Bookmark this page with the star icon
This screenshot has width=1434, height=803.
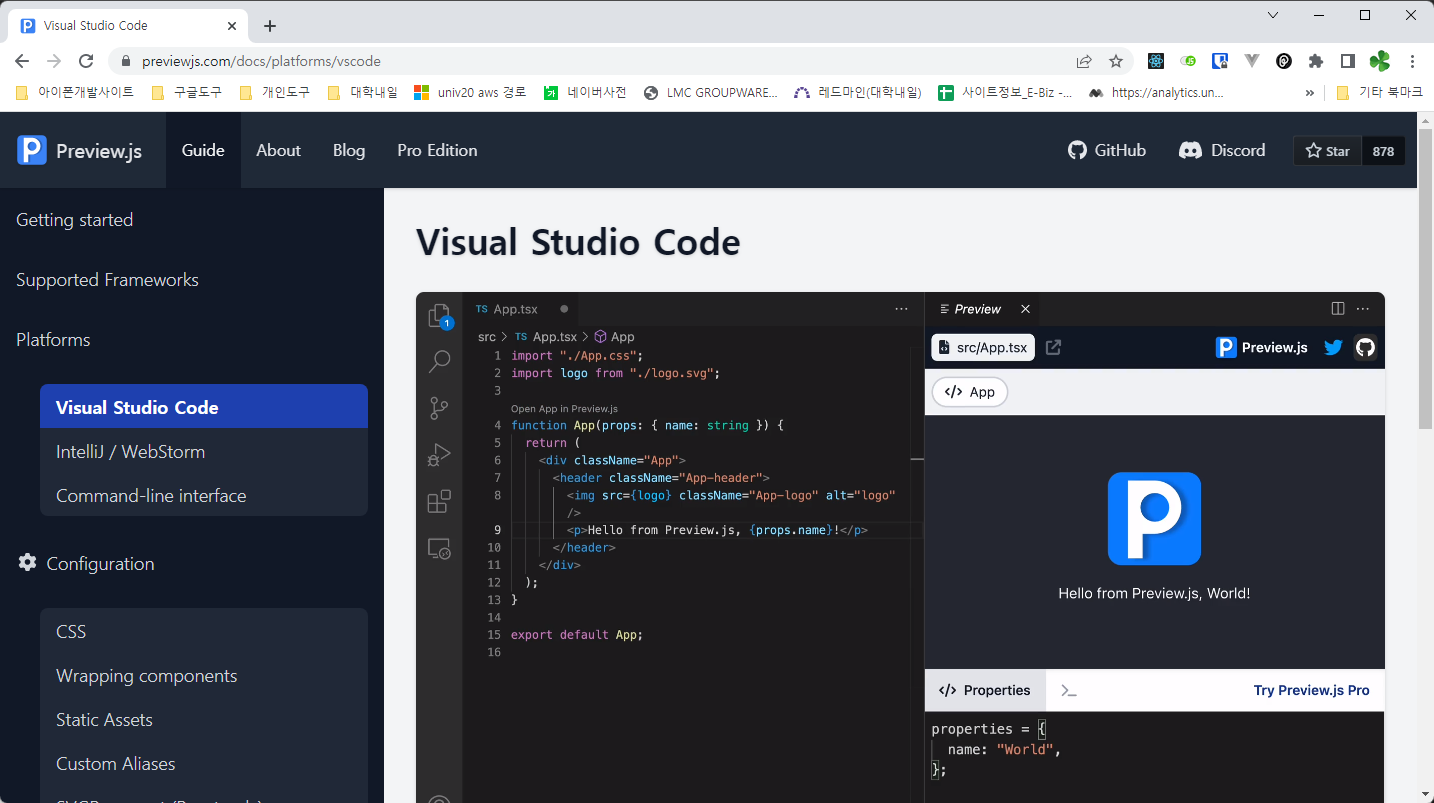(x=1116, y=61)
